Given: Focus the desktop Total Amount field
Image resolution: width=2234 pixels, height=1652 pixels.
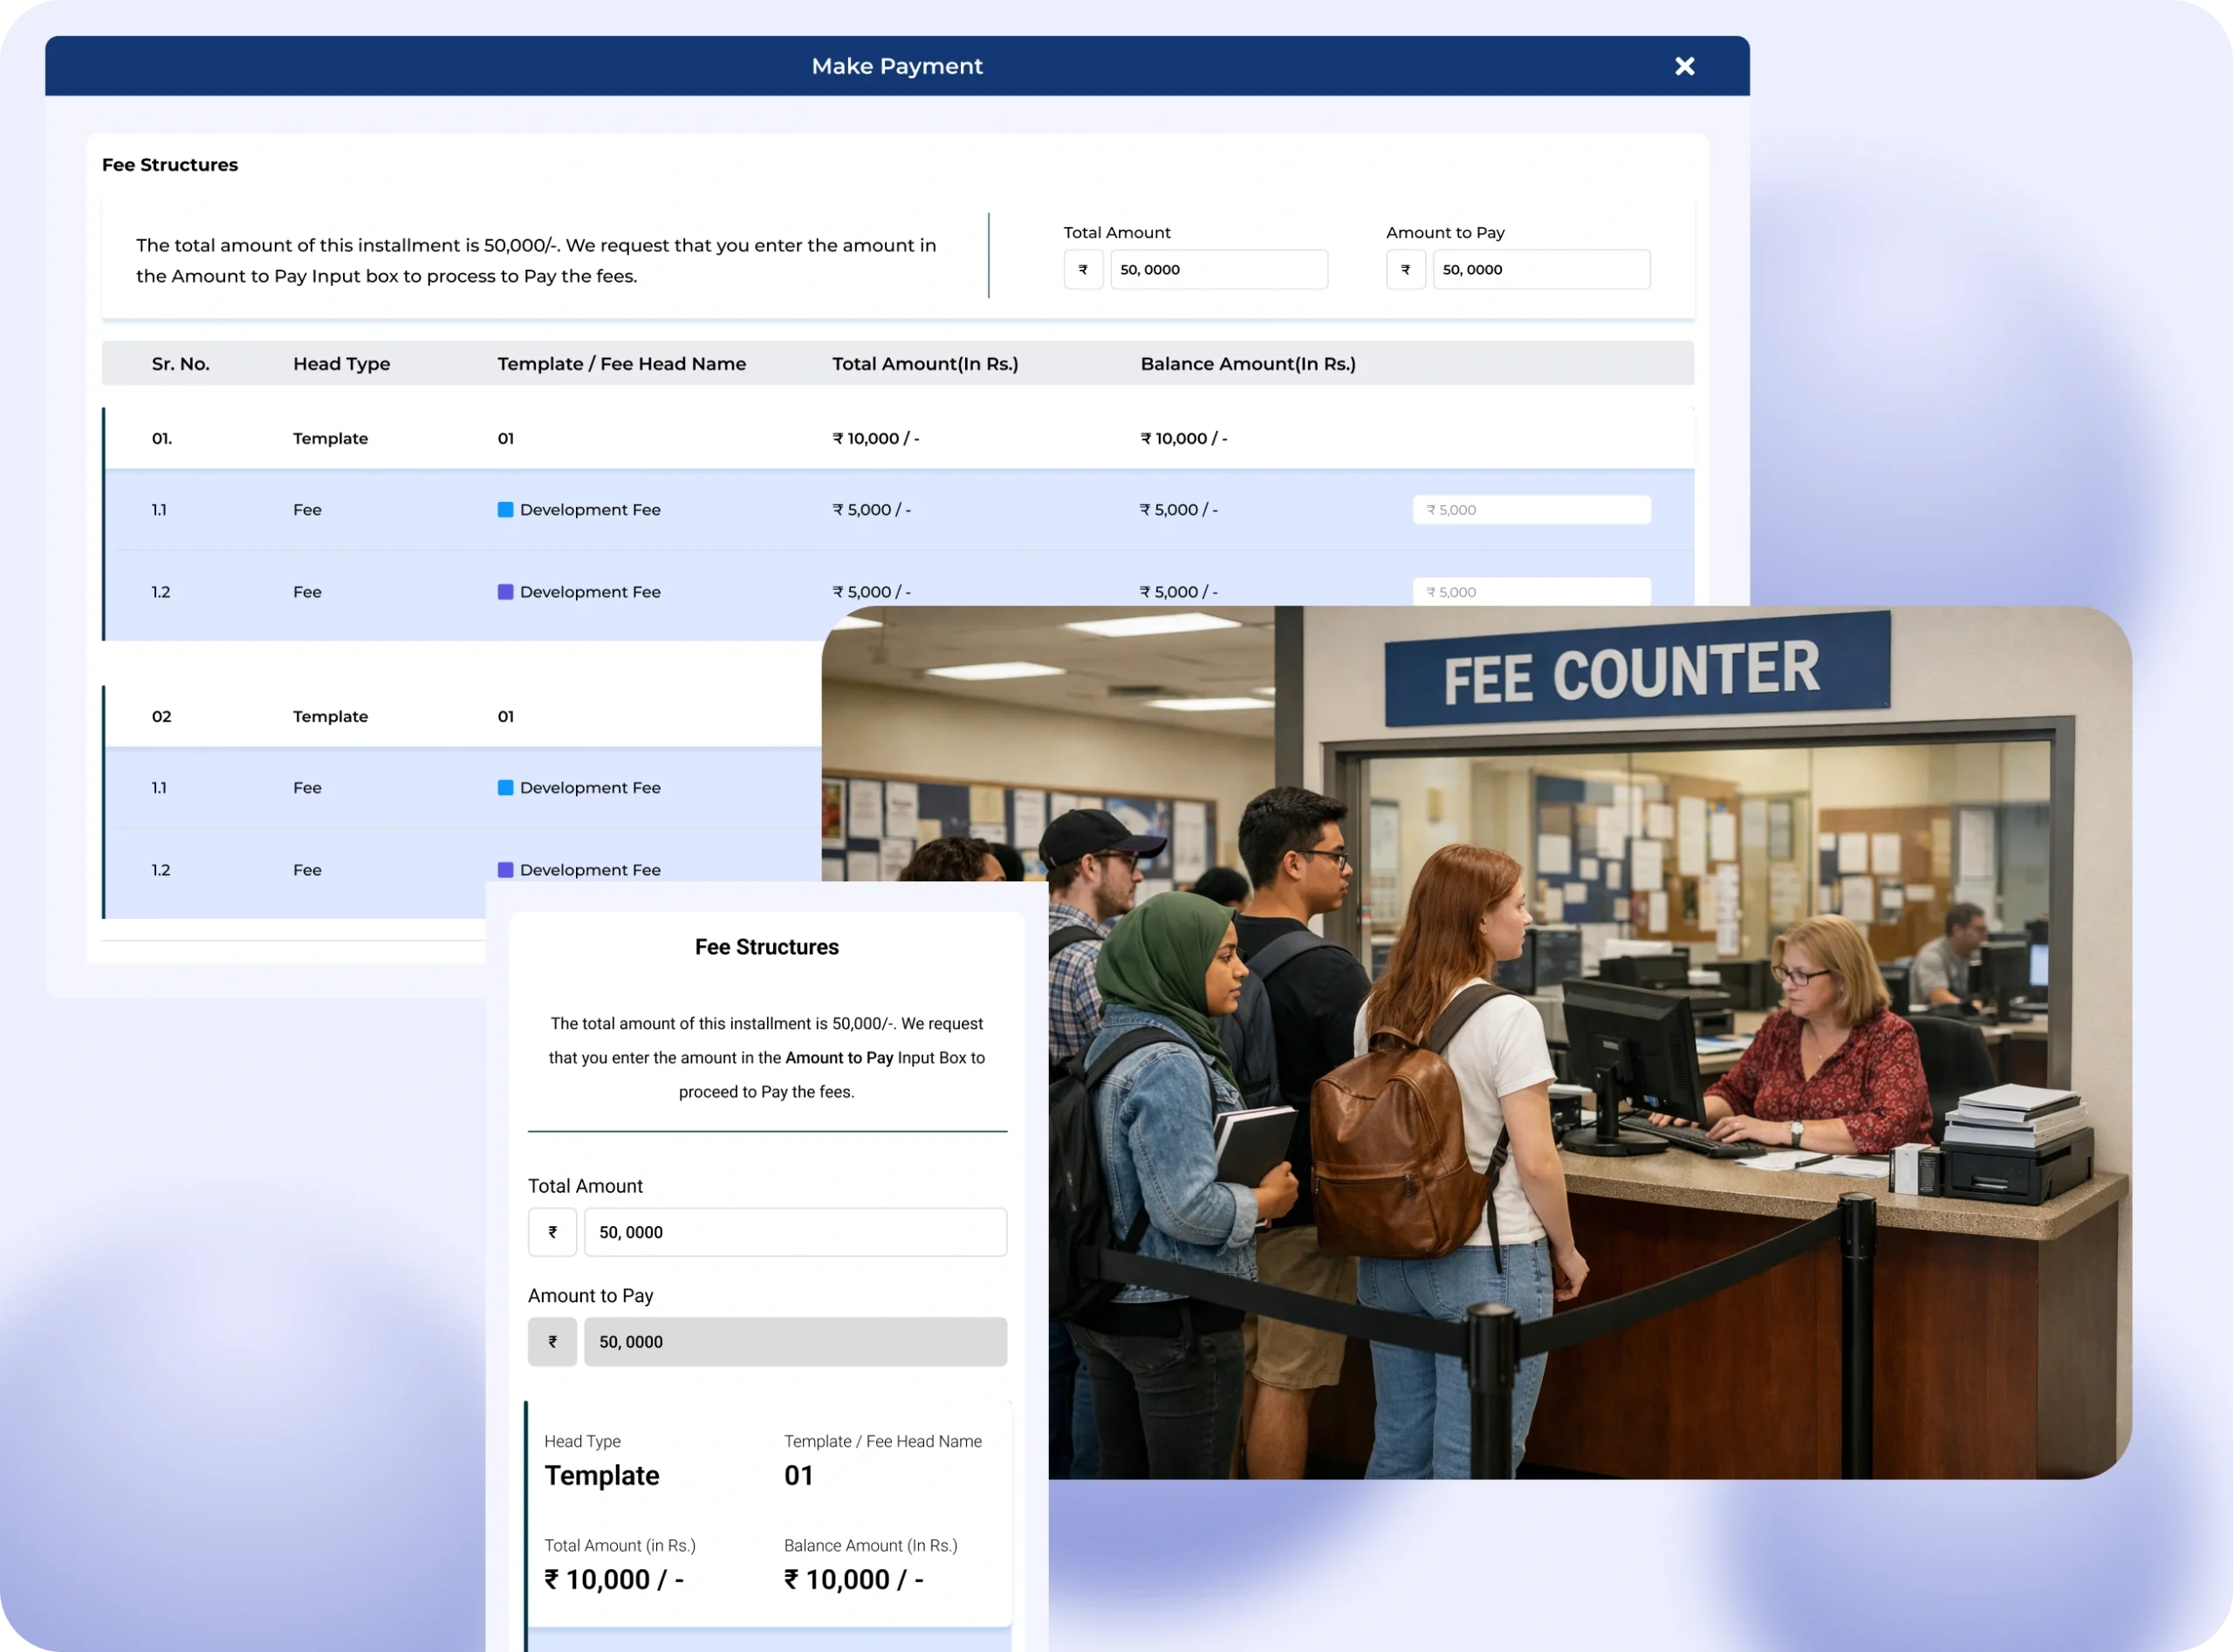Looking at the screenshot, I should 1218,270.
